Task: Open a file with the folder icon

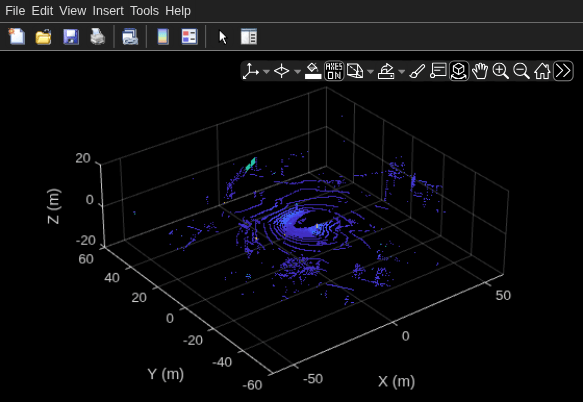Action: pyautogui.click(x=43, y=37)
